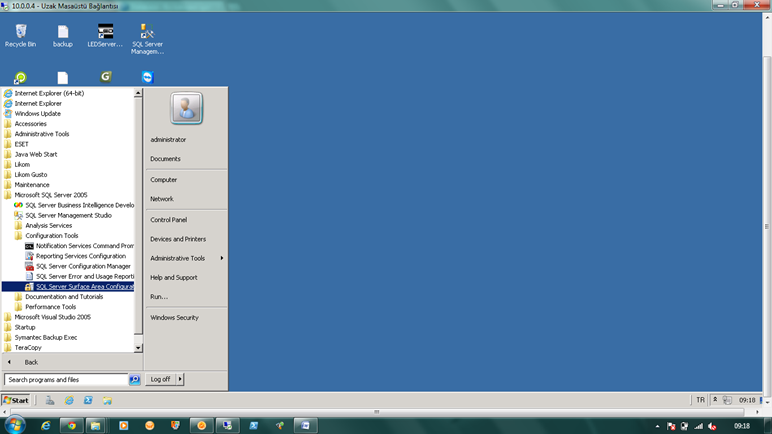Click the search magnifier button

tap(134, 380)
